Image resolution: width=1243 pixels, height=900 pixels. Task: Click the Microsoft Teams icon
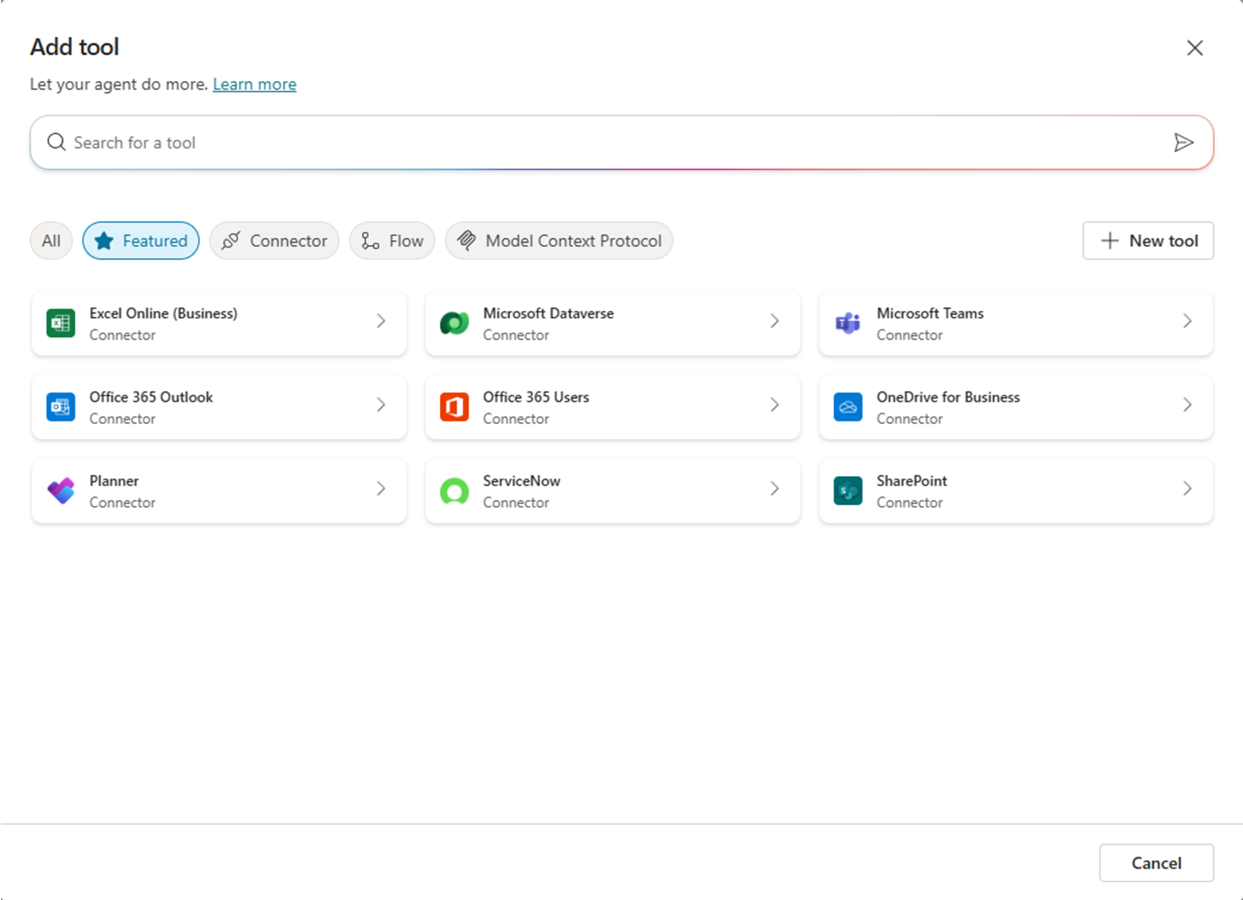[x=848, y=323]
